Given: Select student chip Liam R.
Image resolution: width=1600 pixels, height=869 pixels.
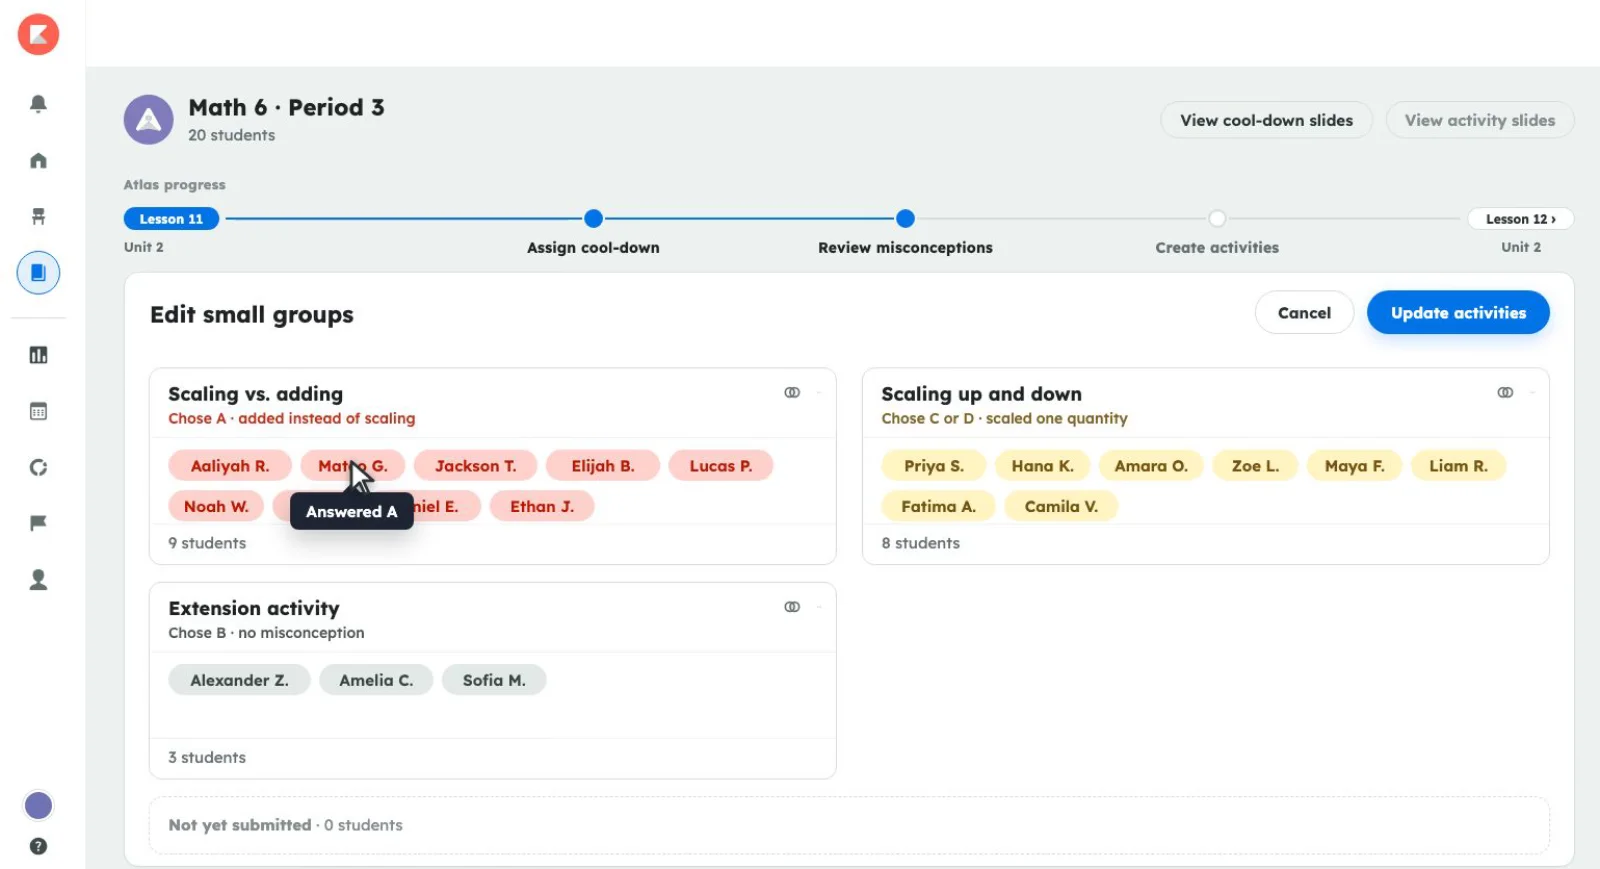Looking at the screenshot, I should [1458, 466].
